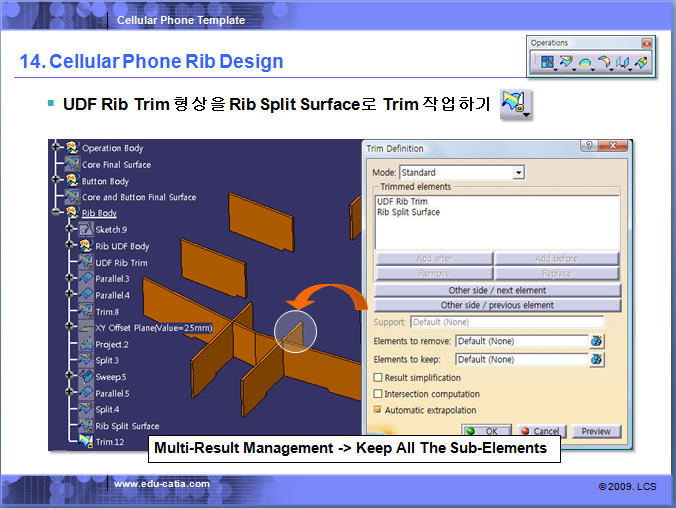This screenshot has width=676, height=508.
Task: Click the icon next to Elements to keep
Action: tap(597, 359)
